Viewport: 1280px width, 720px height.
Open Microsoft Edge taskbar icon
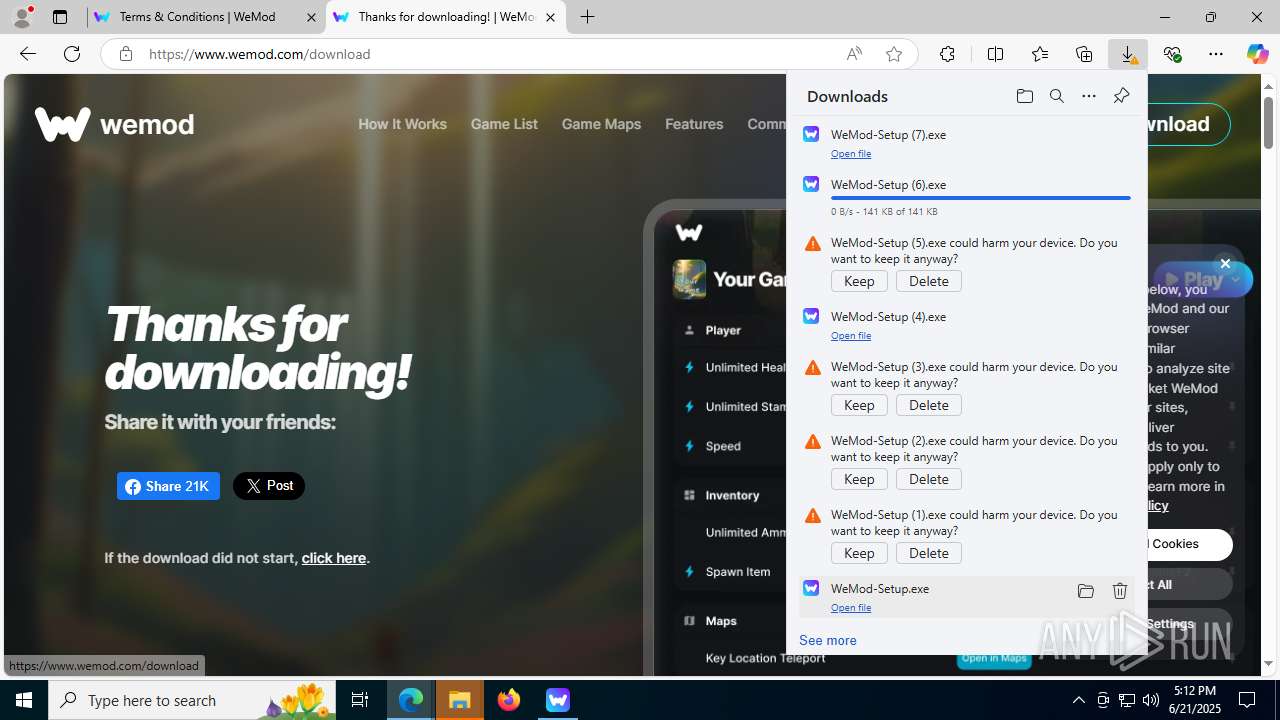411,700
